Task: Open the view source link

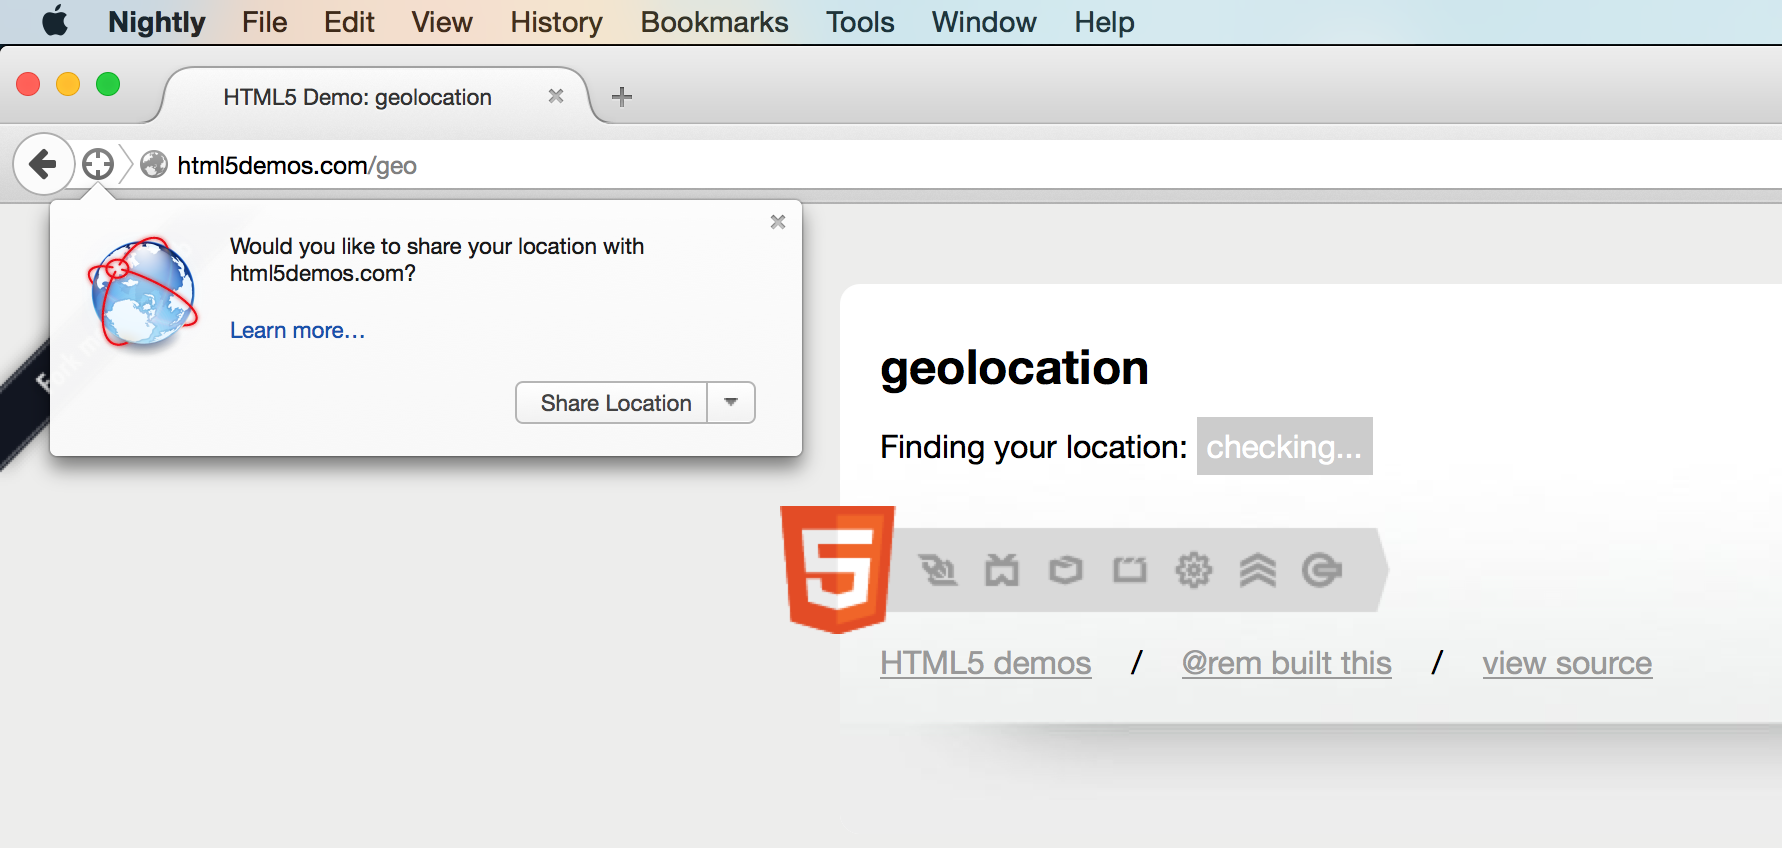Action: pos(1566,663)
